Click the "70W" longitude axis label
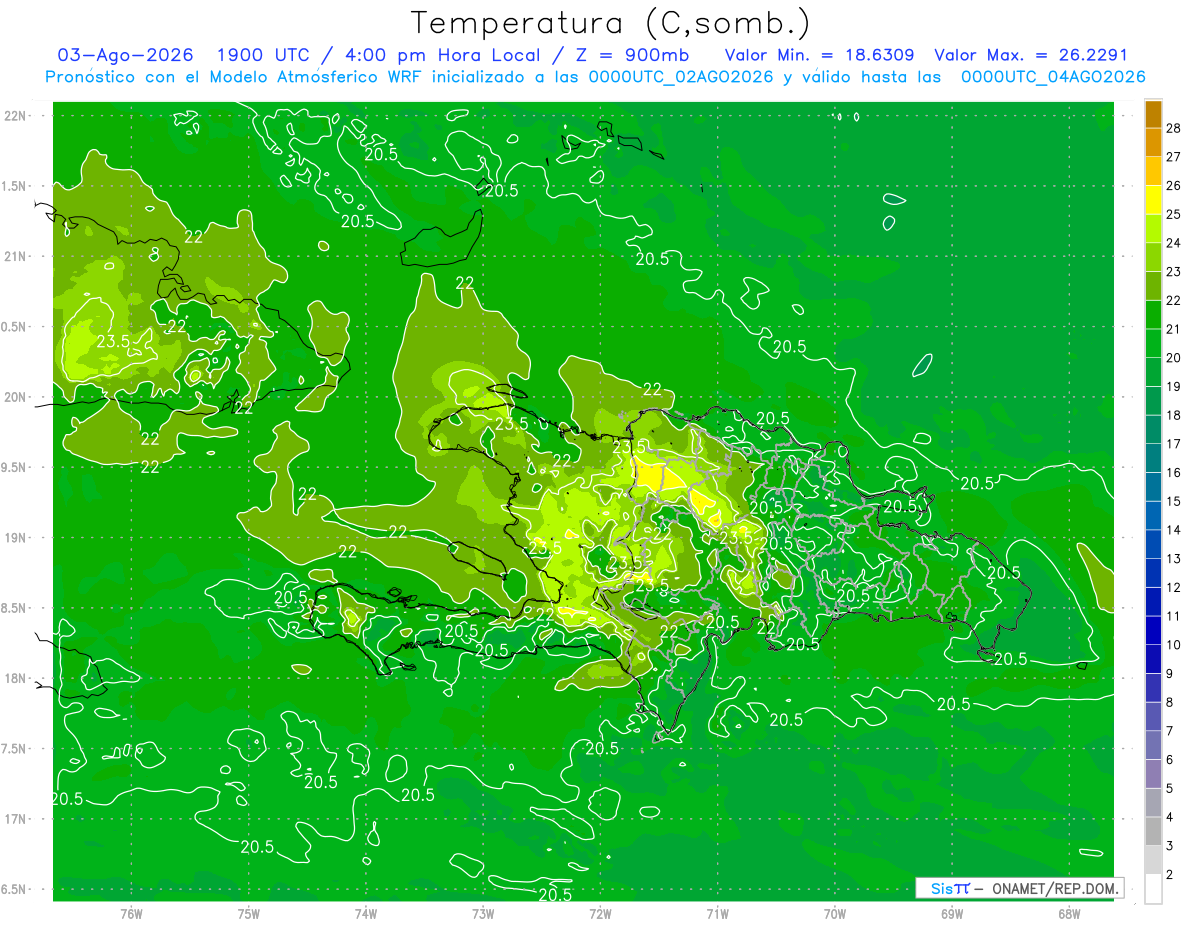 [x=835, y=914]
